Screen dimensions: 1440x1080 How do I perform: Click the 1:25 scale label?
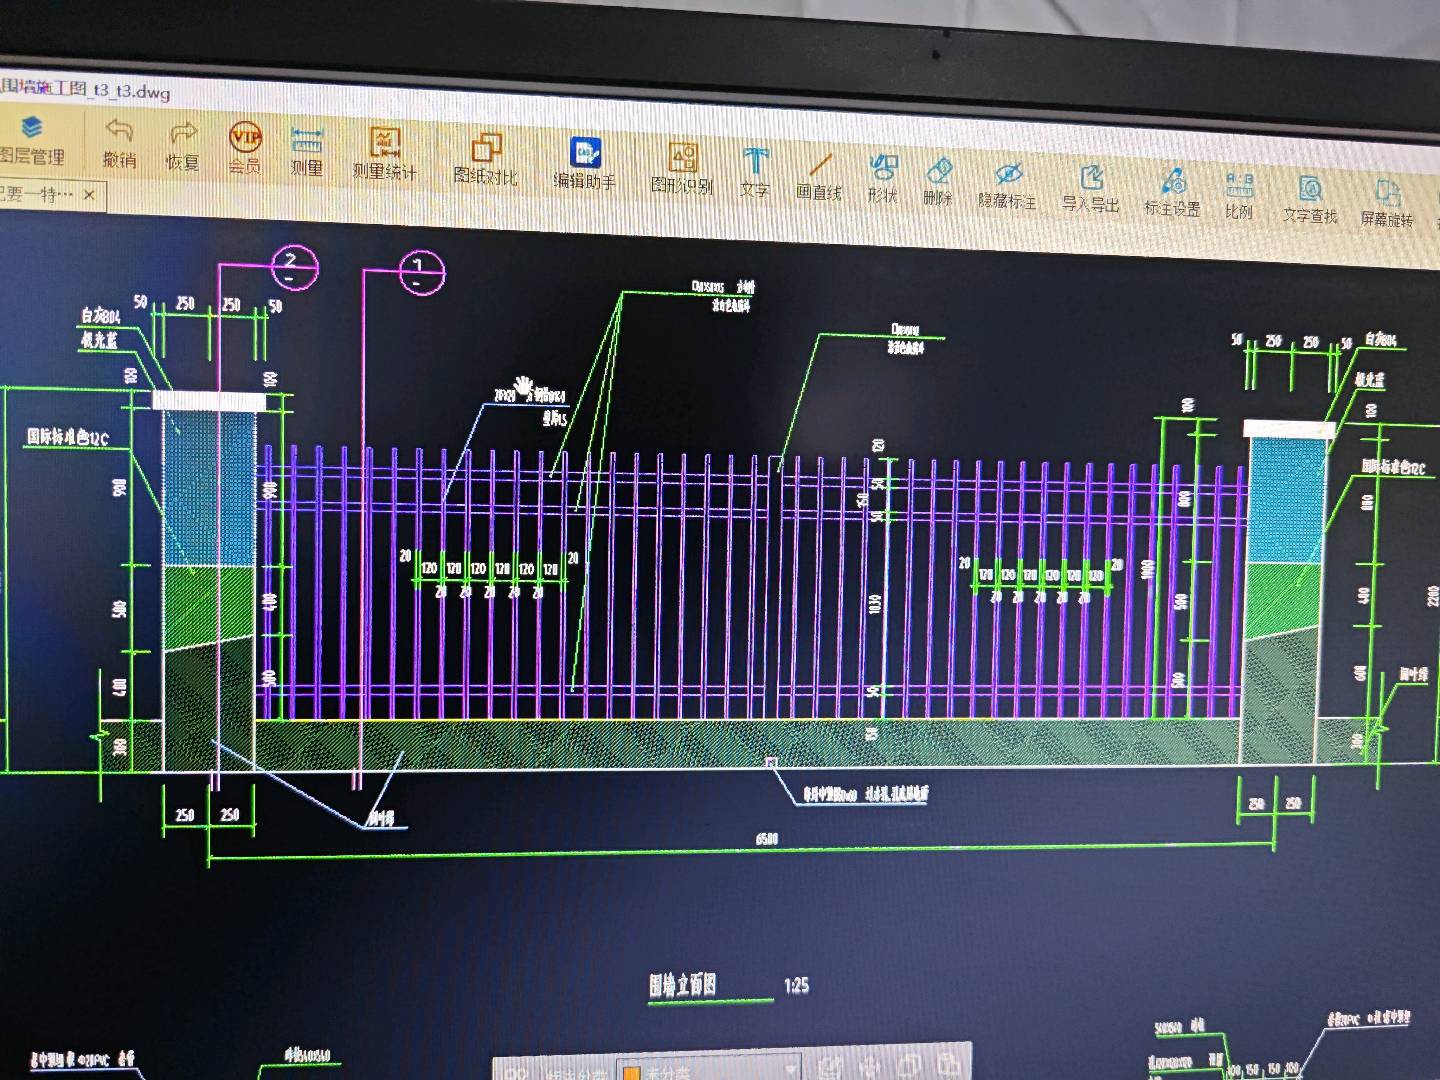796,986
